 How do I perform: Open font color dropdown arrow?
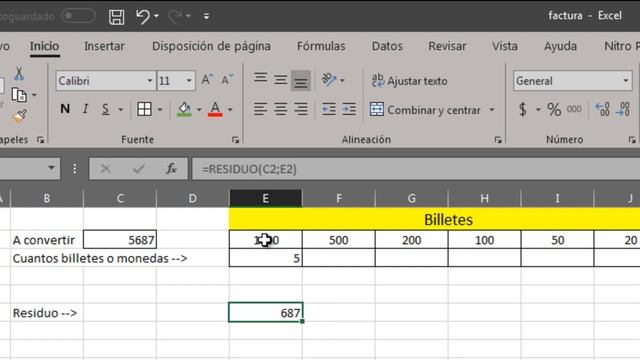pos(230,109)
